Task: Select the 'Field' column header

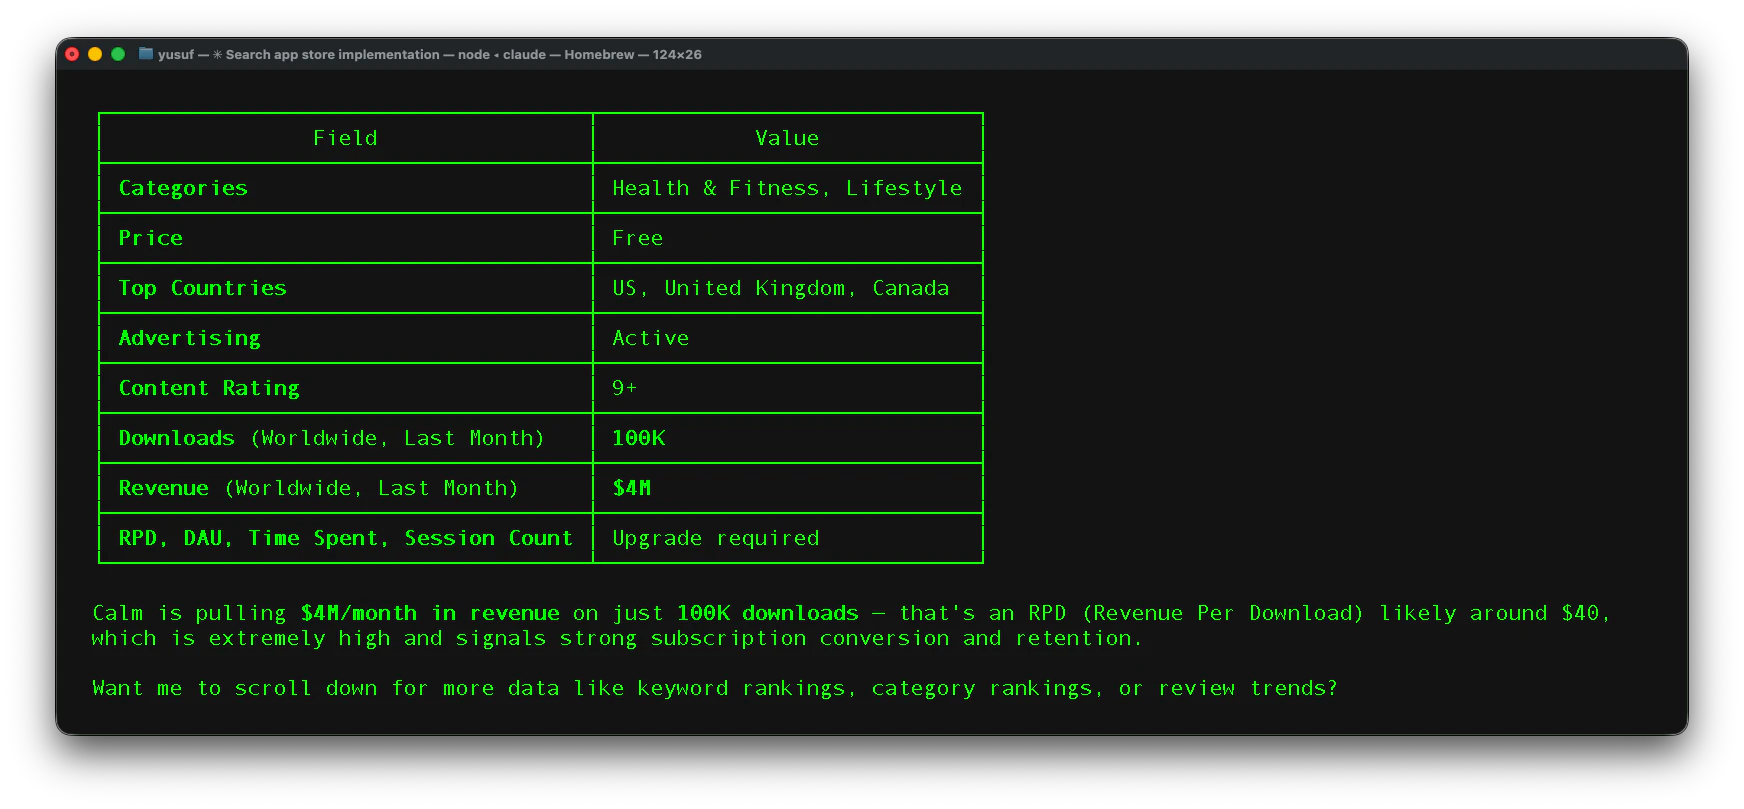Action: pos(345,138)
